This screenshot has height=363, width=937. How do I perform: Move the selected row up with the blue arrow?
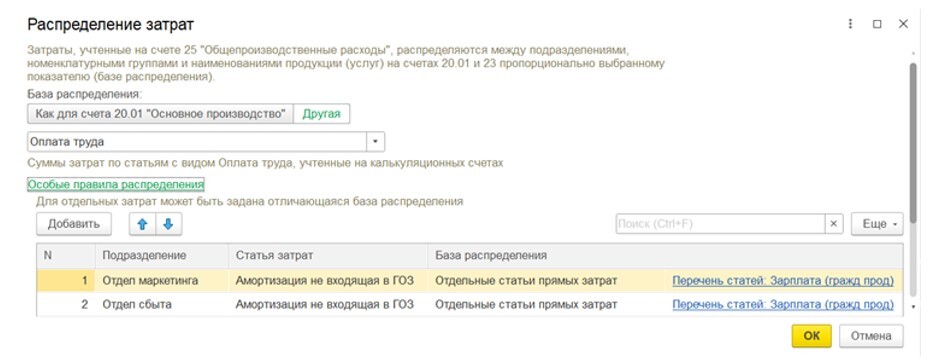coord(142,224)
